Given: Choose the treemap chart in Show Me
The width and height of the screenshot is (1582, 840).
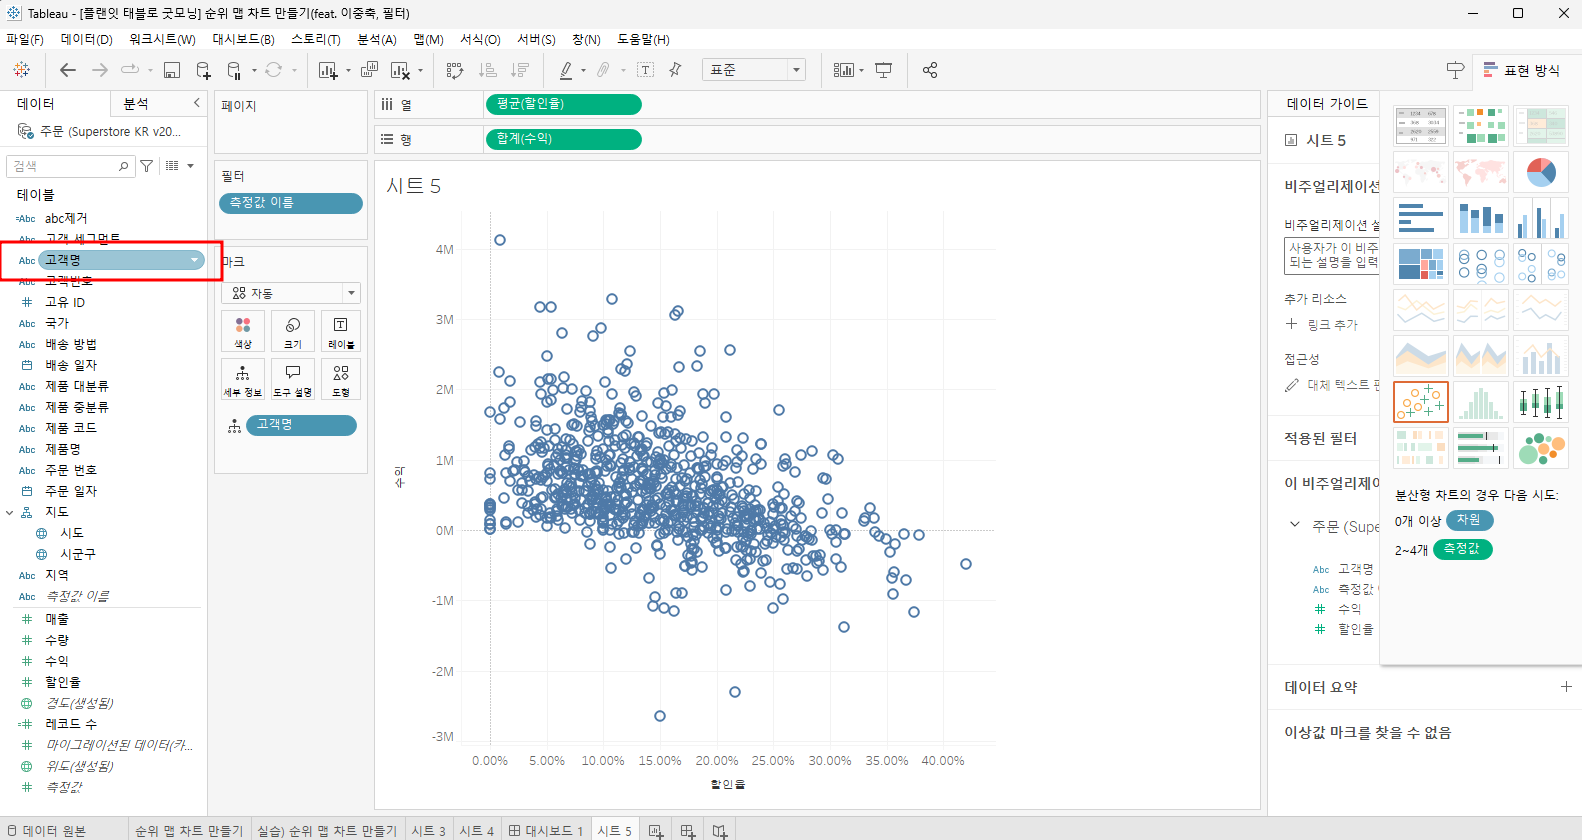Looking at the screenshot, I should [1421, 264].
